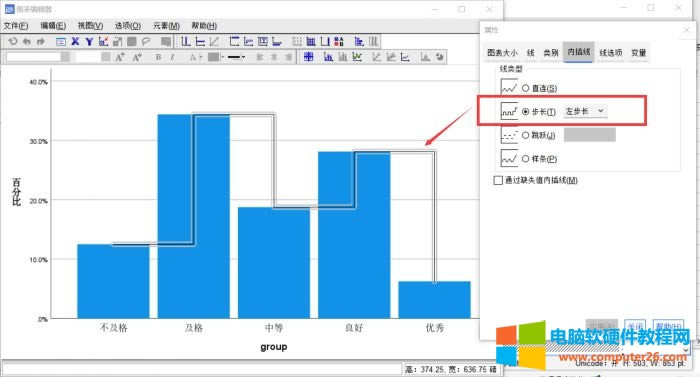700x377 pixels.
Task: Click the rightmost pie-style toolbar icon
Action: (x=440, y=57)
